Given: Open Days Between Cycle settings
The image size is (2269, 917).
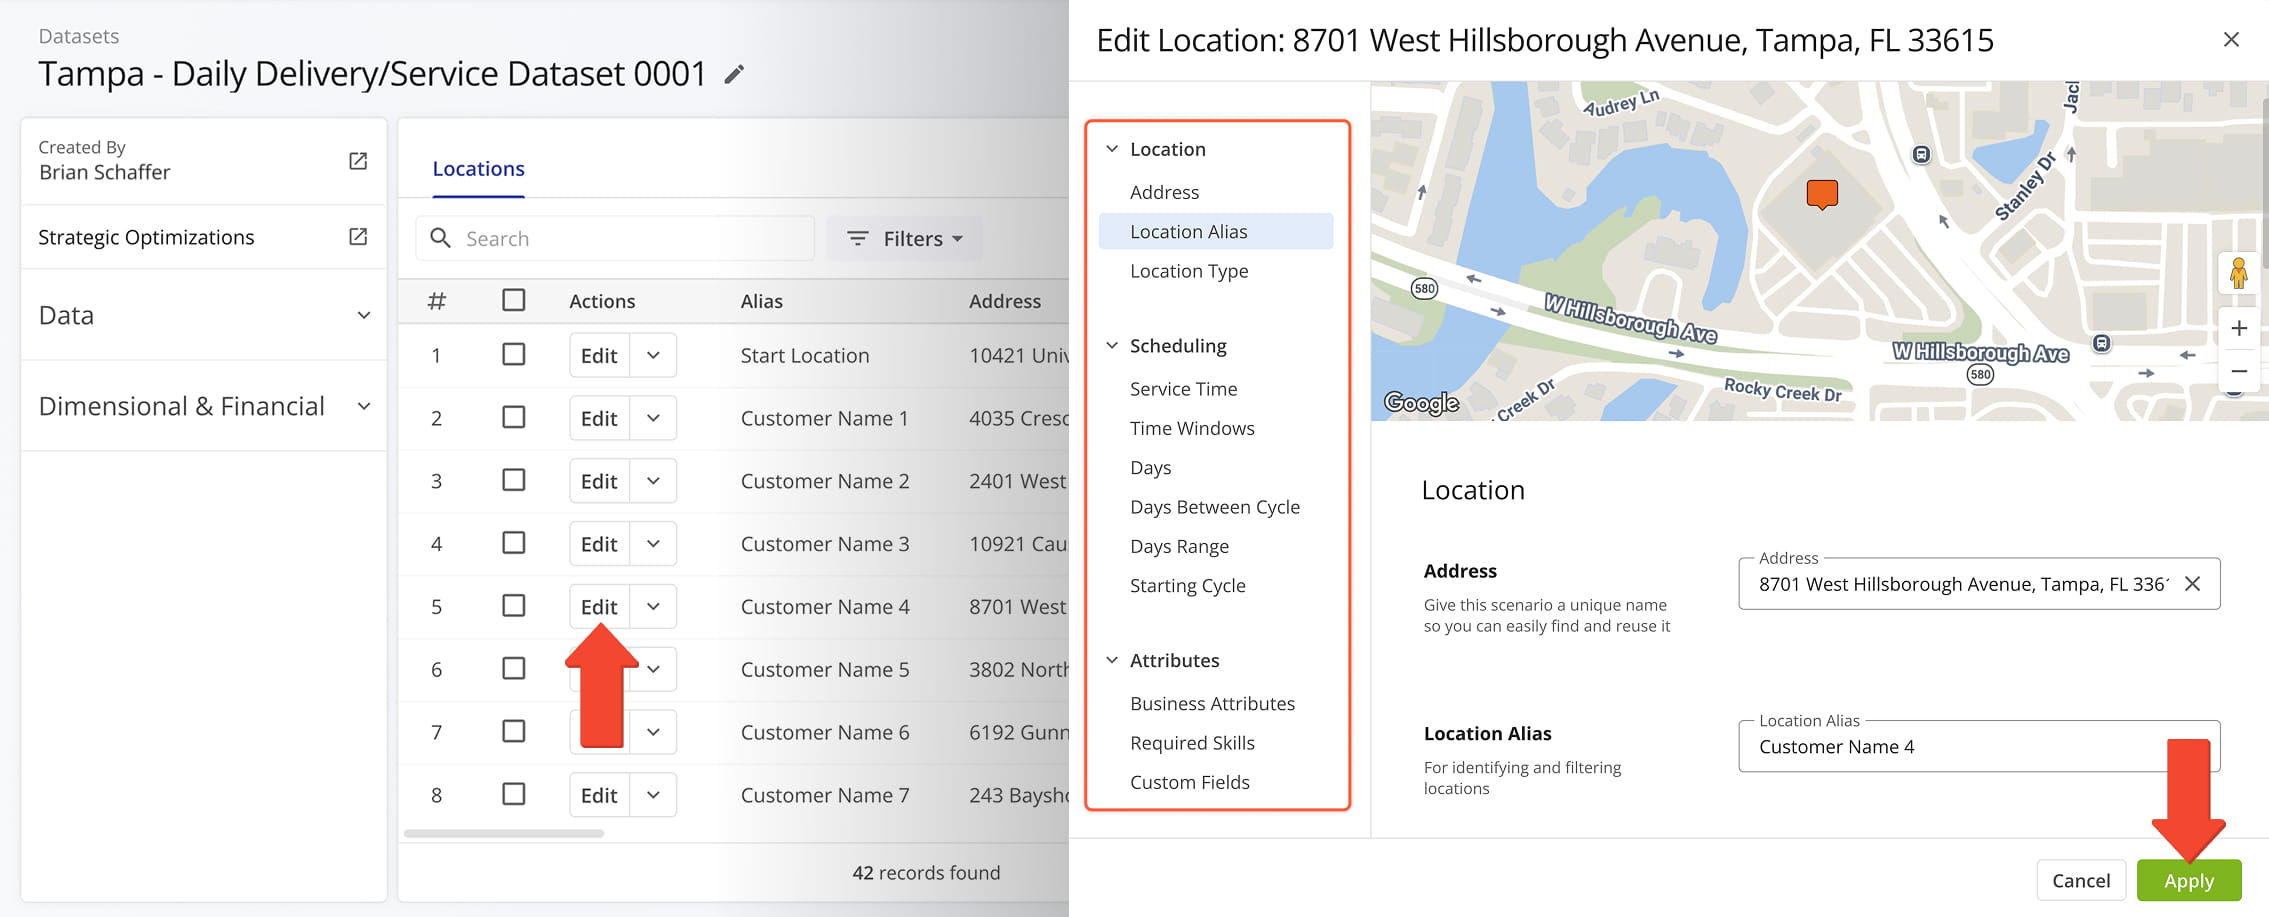Looking at the screenshot, I should coord(1215,507).
